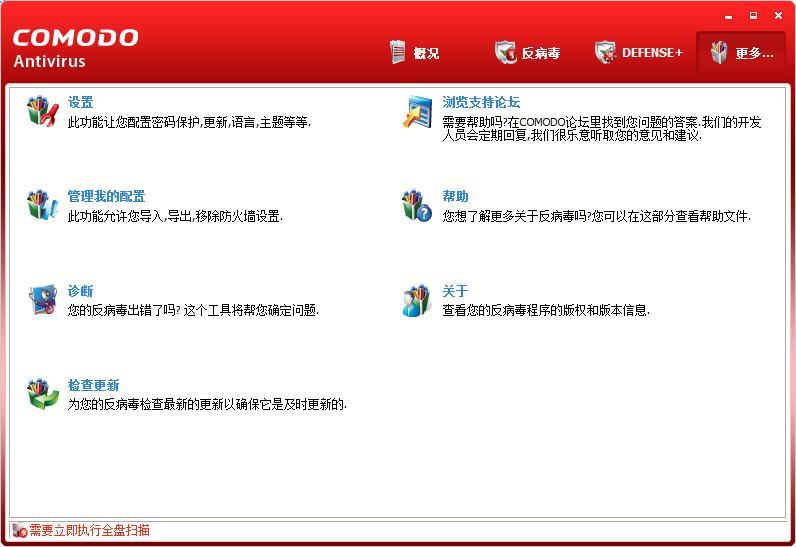Open the 帮助 link

click(455, 196)
